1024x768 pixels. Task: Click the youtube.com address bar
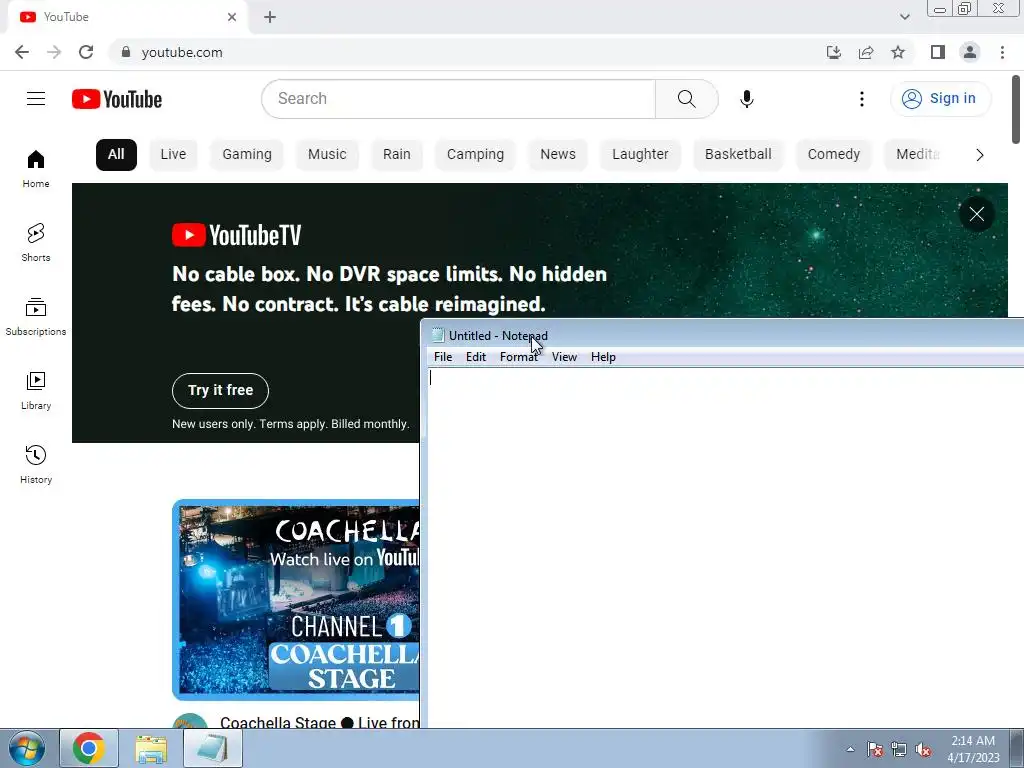464,52
